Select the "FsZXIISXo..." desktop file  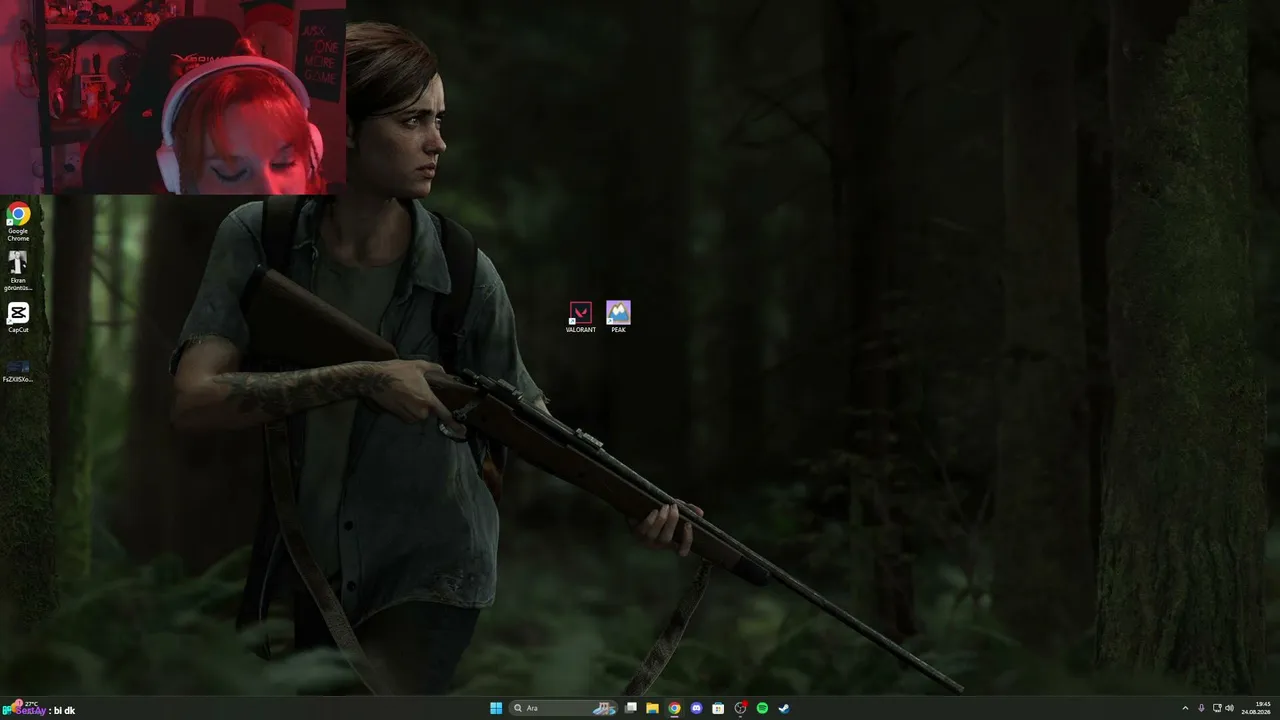pyautogui.click(x=18, y=371)
